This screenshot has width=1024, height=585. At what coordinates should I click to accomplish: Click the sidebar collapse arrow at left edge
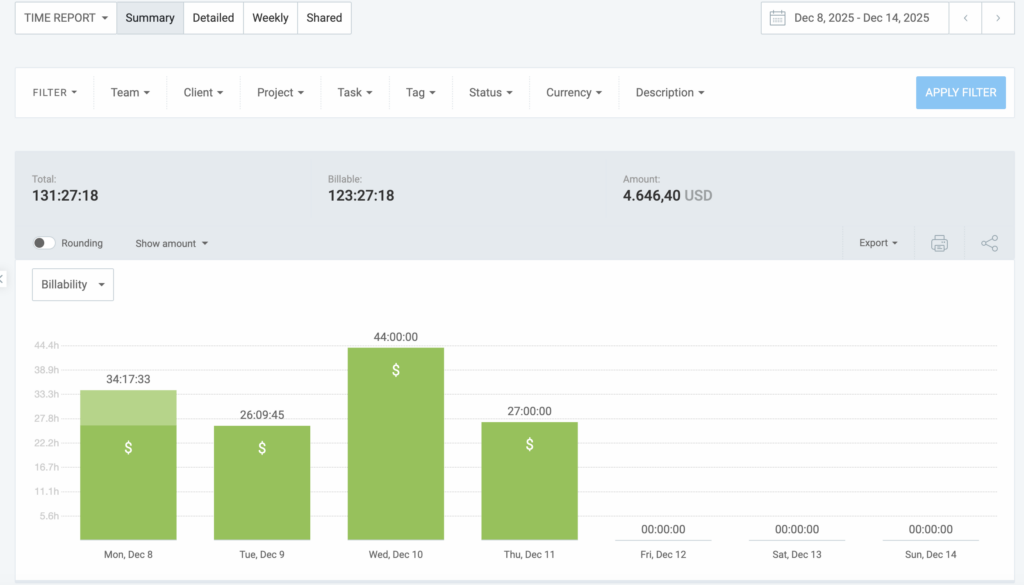3,279
